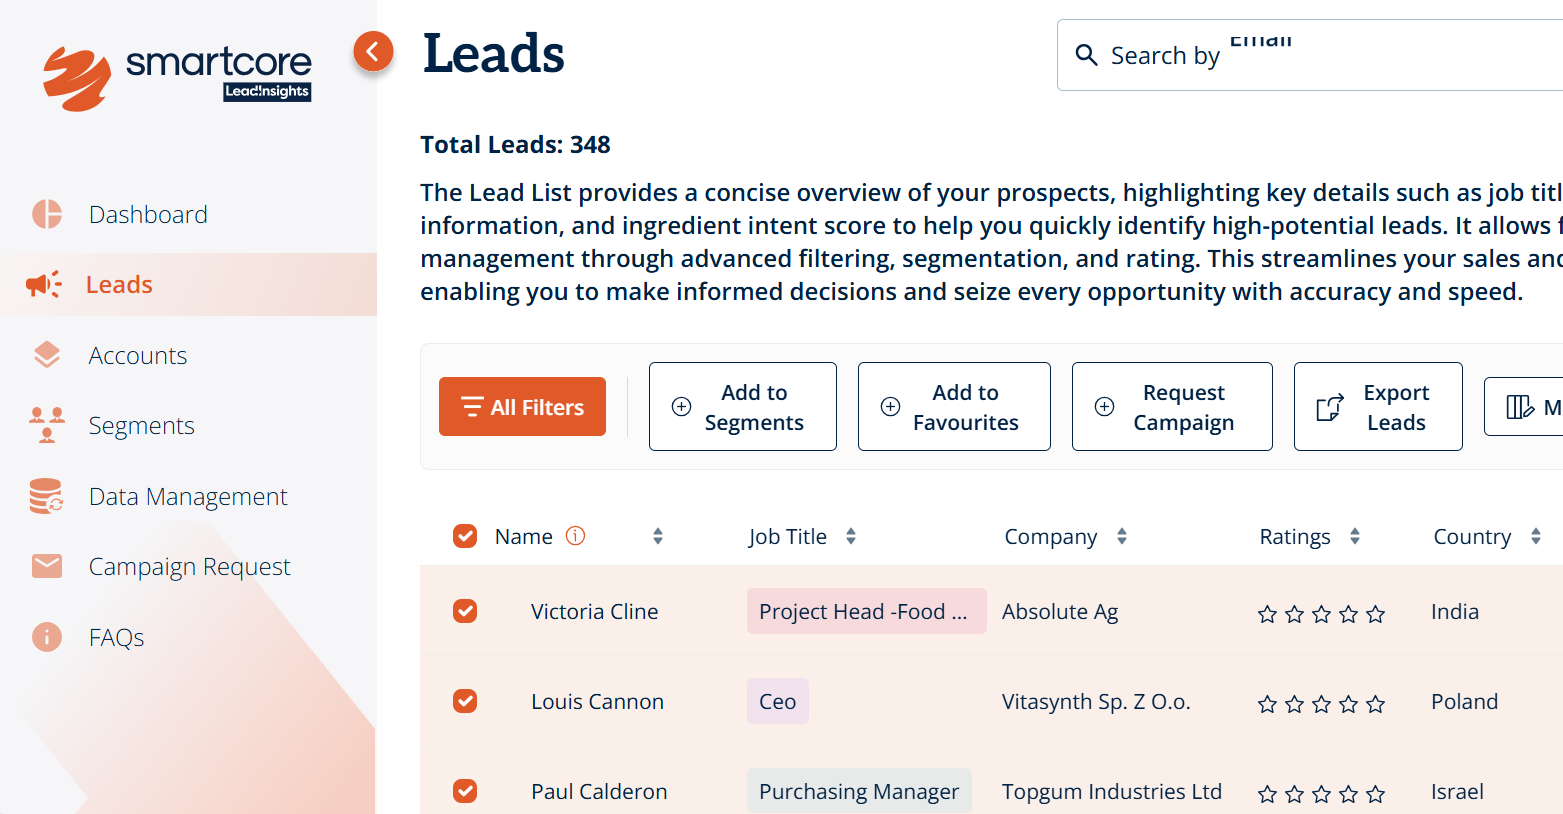Viewport: 1563px width, 814px height.
Task: Click the search magnifier icon
Action: tap(1086, 55)
